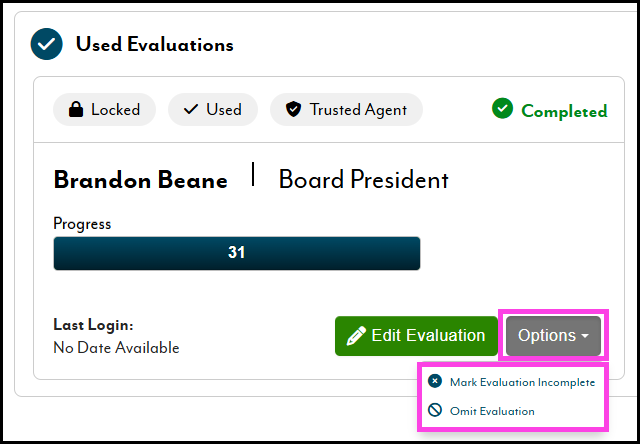The width and height of the screenshot is (640, 444).
Task: Click the padlock icon in Locked badge
Action: tap(74, 109)
